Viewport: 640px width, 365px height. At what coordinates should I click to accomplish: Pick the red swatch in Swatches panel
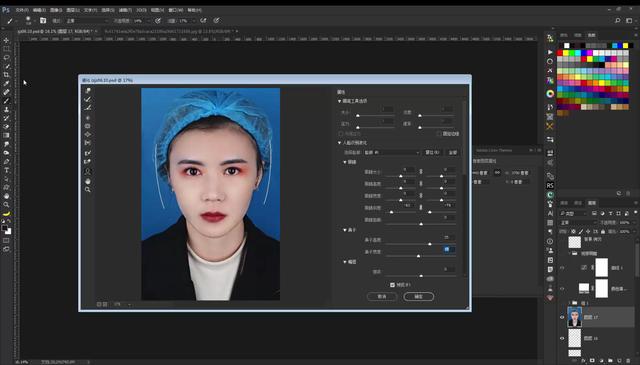pyautogui.click(x=560, y=53)
